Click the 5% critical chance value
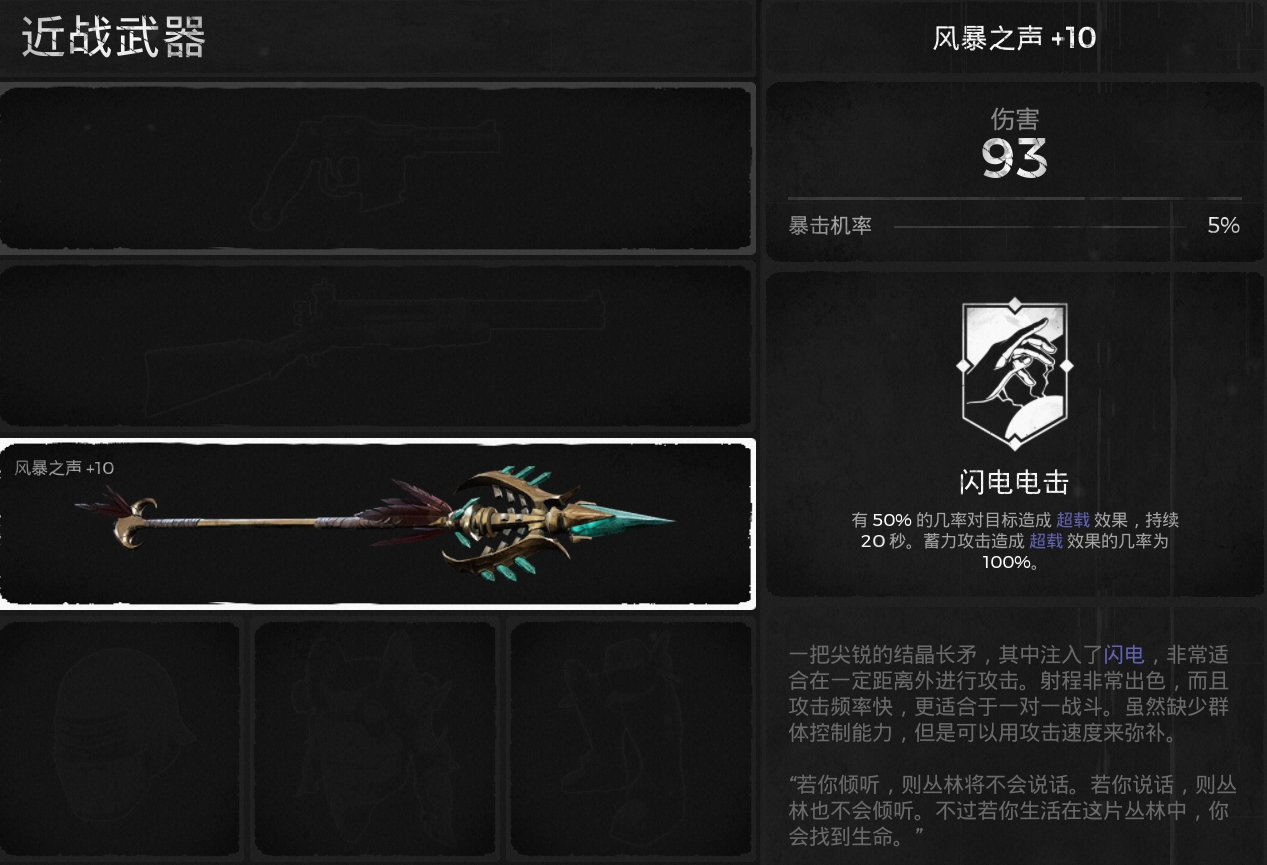This screenshot has width=1267, height=865. tap(1223, 225)
